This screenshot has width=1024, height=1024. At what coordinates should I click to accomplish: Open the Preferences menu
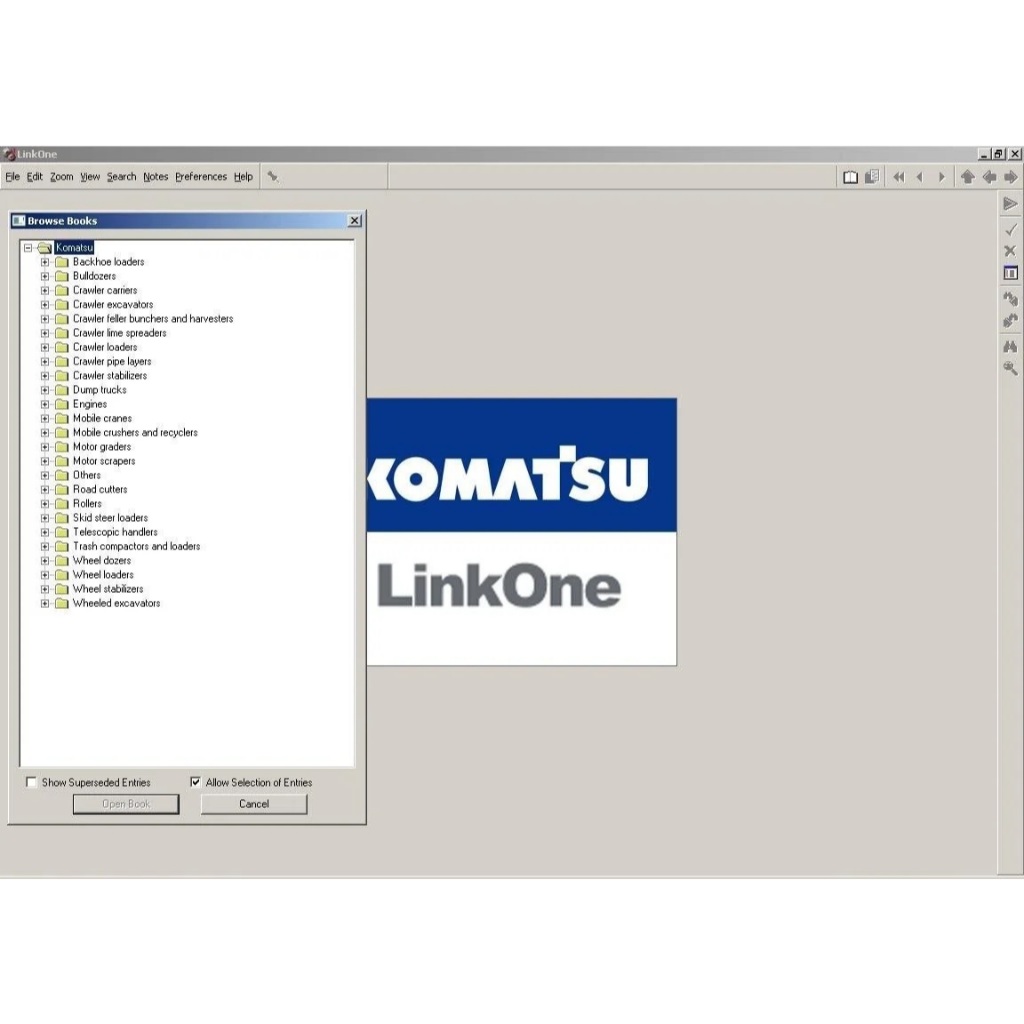pyautogui.click(x=200, y=176)
